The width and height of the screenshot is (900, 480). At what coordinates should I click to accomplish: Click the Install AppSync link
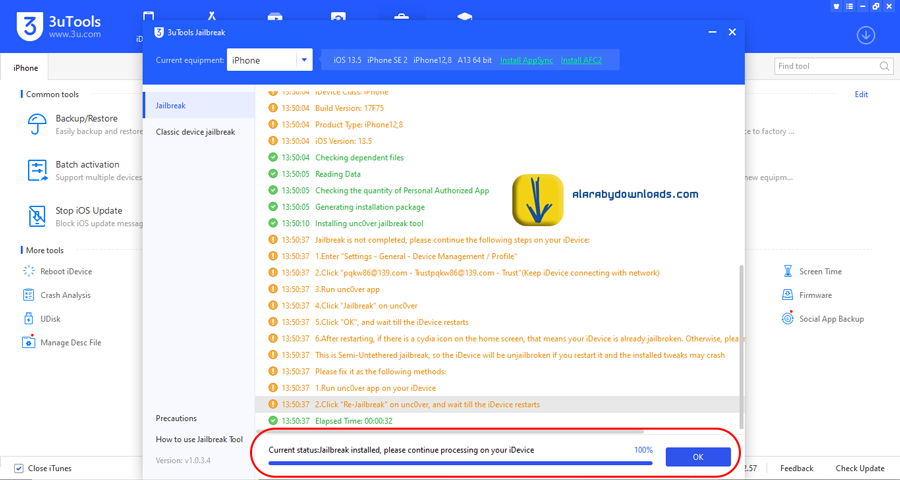coord(526,60)
